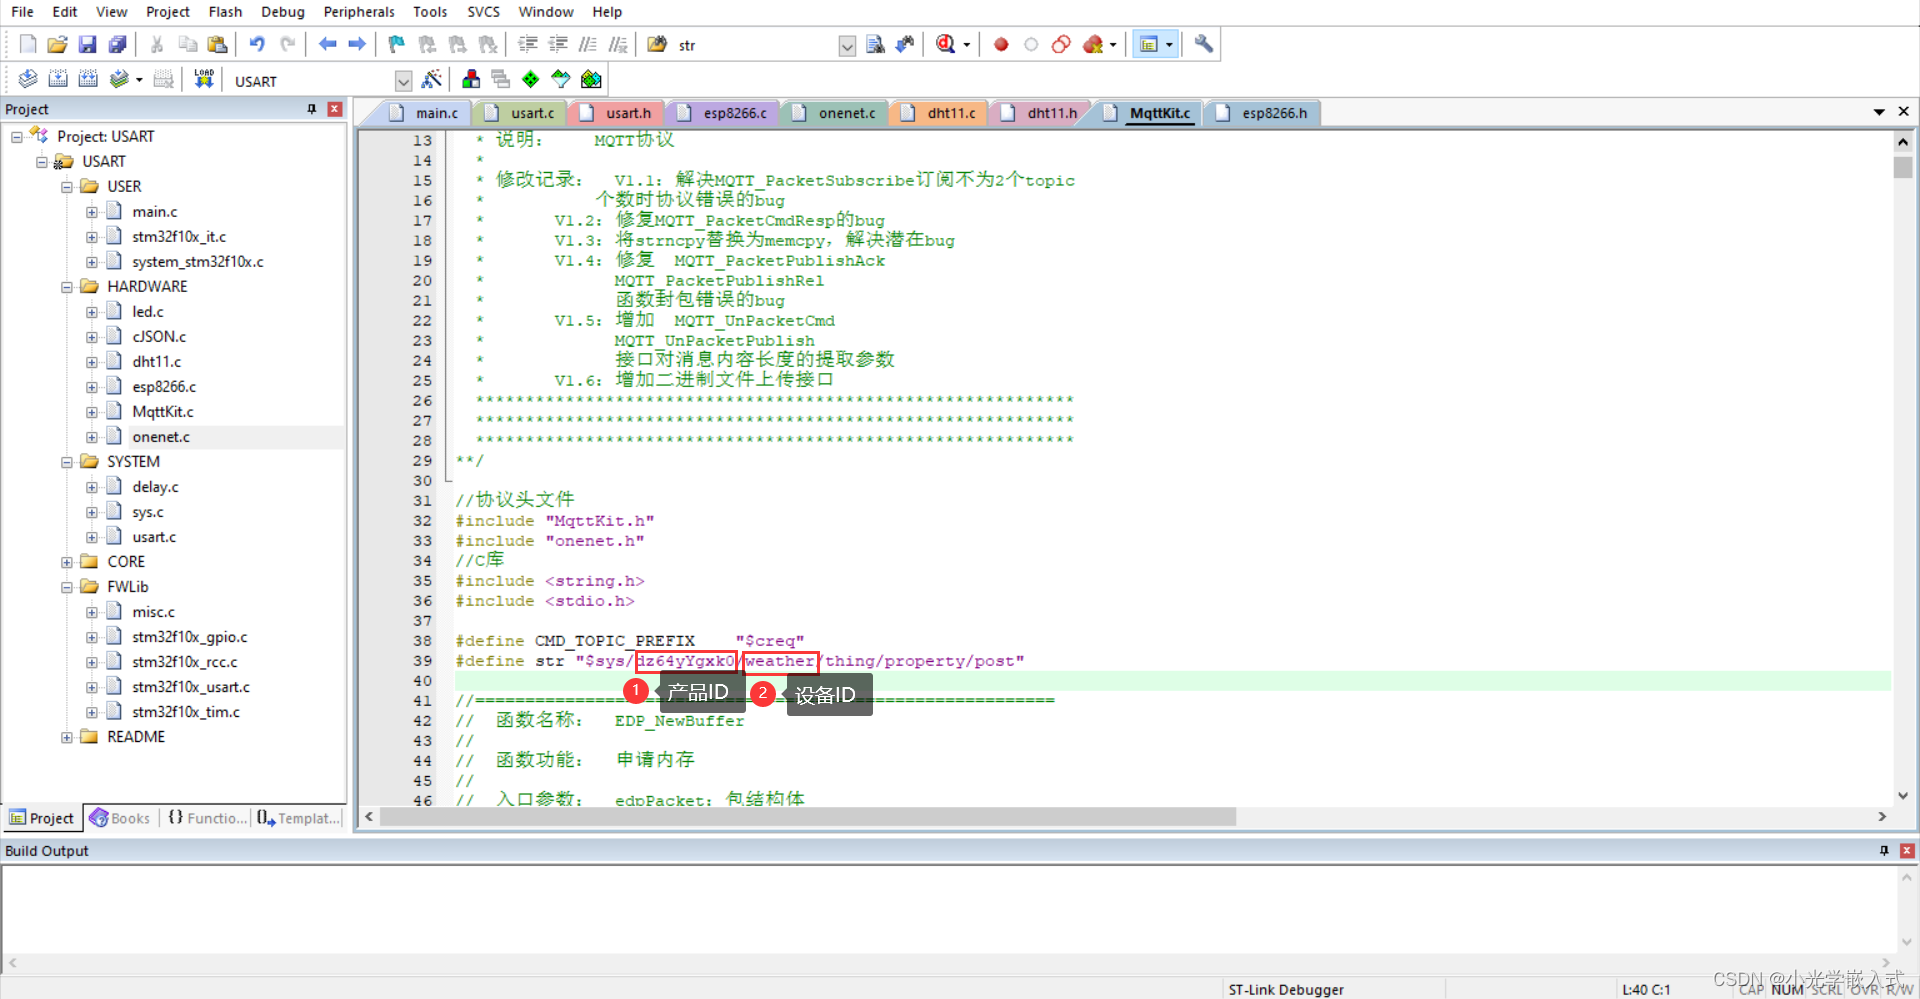The height and width of the screenshot is (999, 1920).
Task: Open Manage Project Items icon
Action: [471, 80]
